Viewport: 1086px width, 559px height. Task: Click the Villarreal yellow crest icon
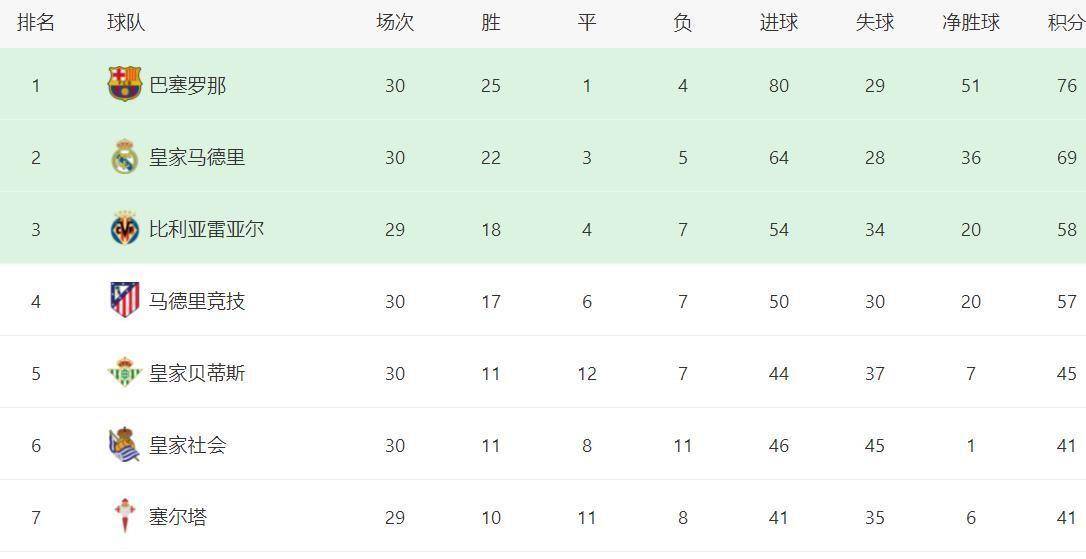(x=124, y=229)
